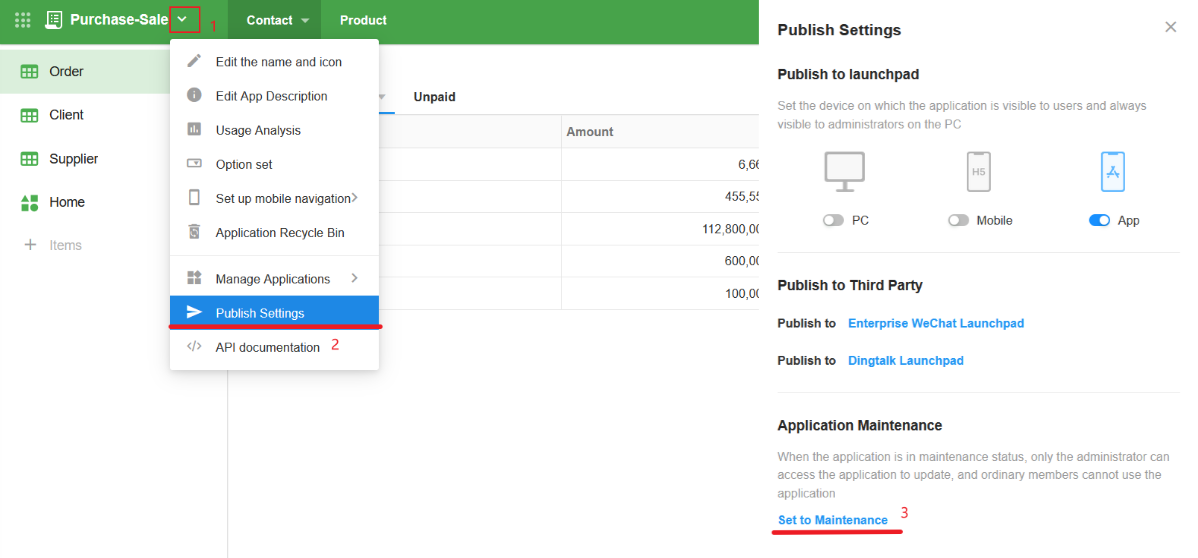Enable the PC publish toggle
The width and height of the screenshot is (1198, 558).
click(833, 221)
